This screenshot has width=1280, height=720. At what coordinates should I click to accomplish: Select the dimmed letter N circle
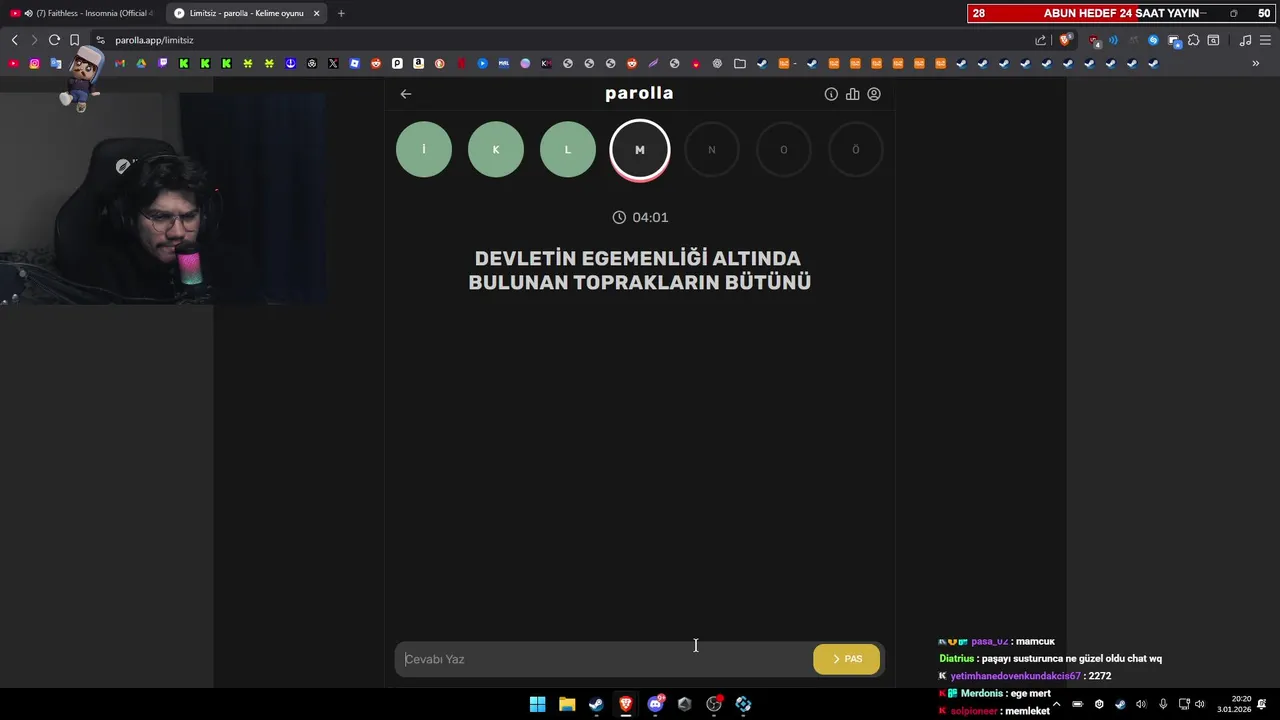(x=712, y=149)
